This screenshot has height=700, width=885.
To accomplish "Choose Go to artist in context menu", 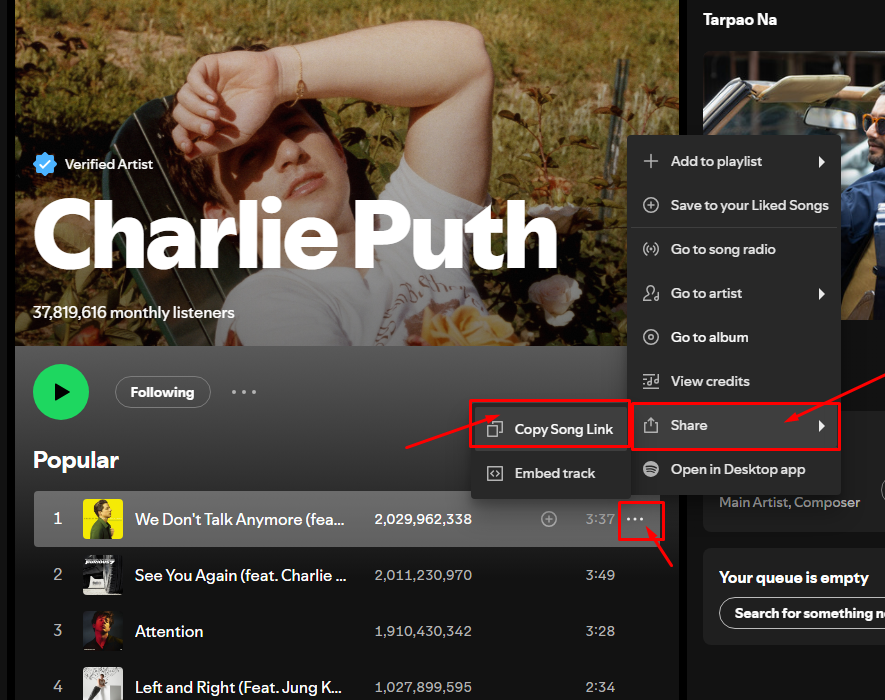I will click(x=734, y=294).
